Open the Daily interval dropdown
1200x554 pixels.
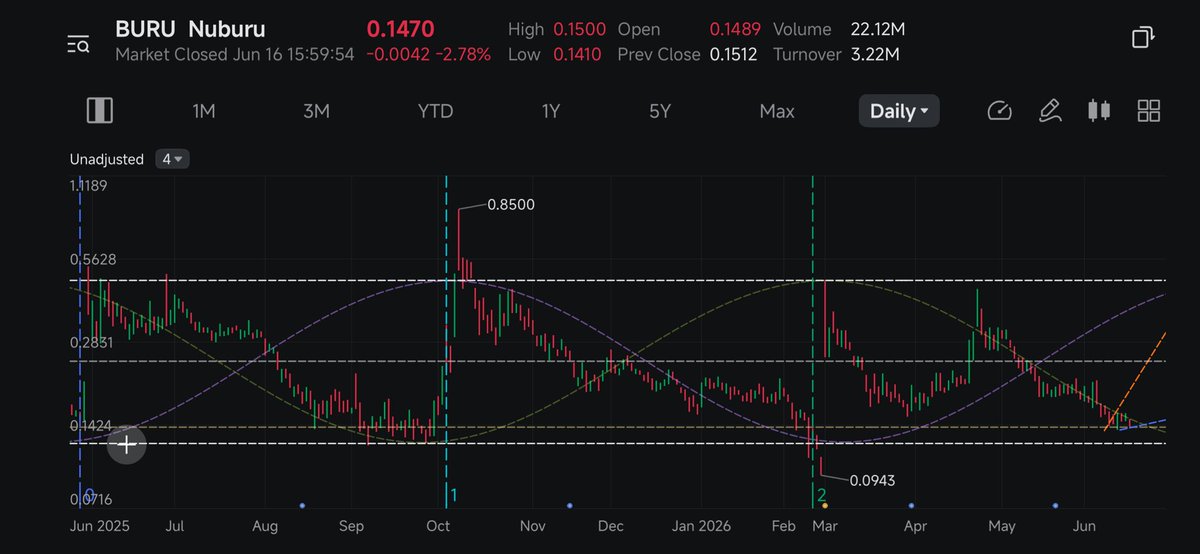pos(899,111)
